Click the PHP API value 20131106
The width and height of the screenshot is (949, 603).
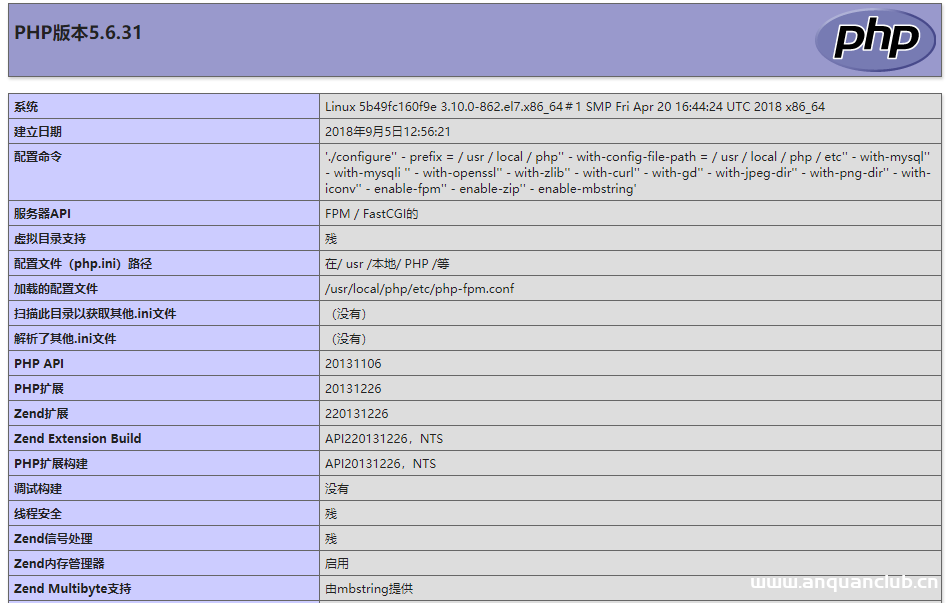(x=353, y=364)
